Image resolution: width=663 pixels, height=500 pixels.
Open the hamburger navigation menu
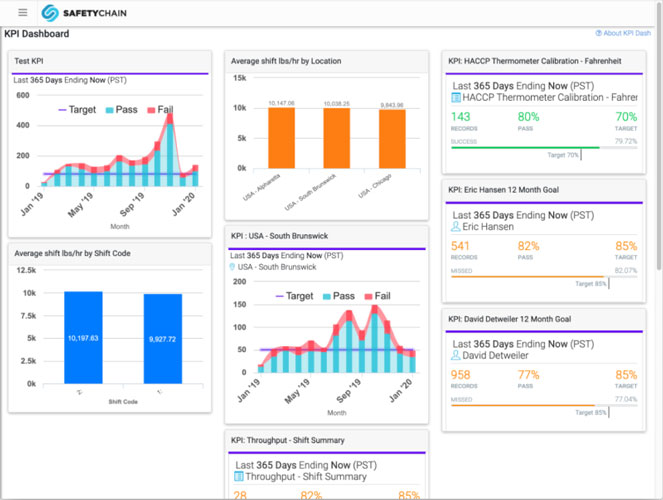tap(23, 13)
